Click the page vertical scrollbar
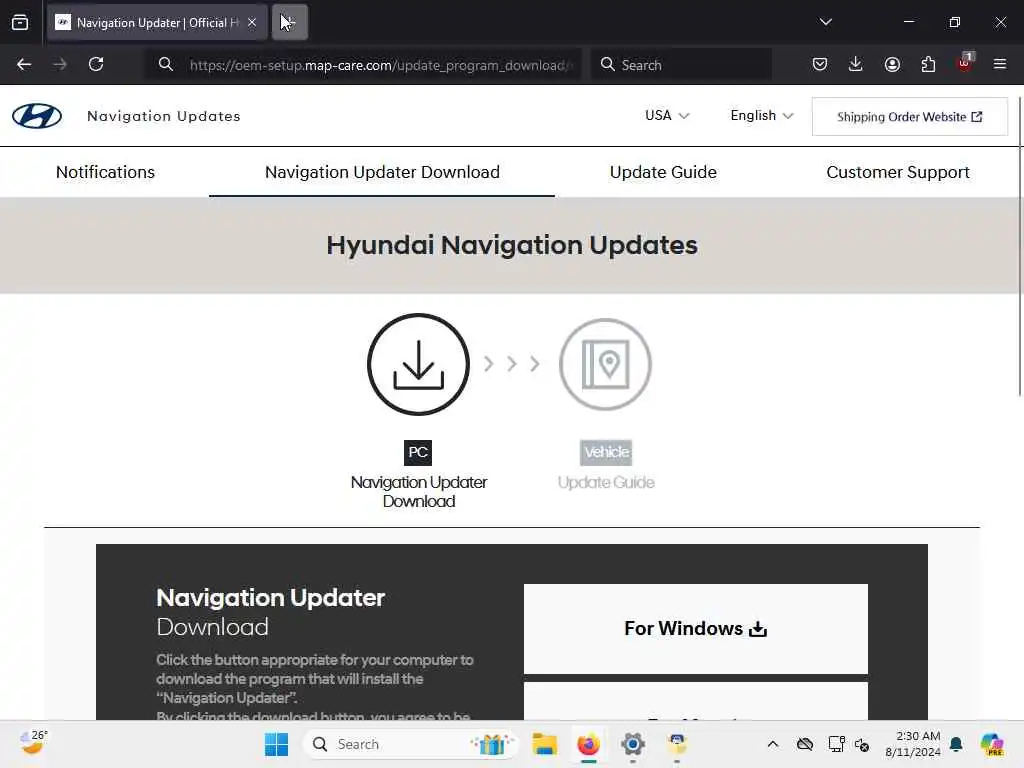The width and height of the screenshot is (1024, 768). [x=1020, y=246]
